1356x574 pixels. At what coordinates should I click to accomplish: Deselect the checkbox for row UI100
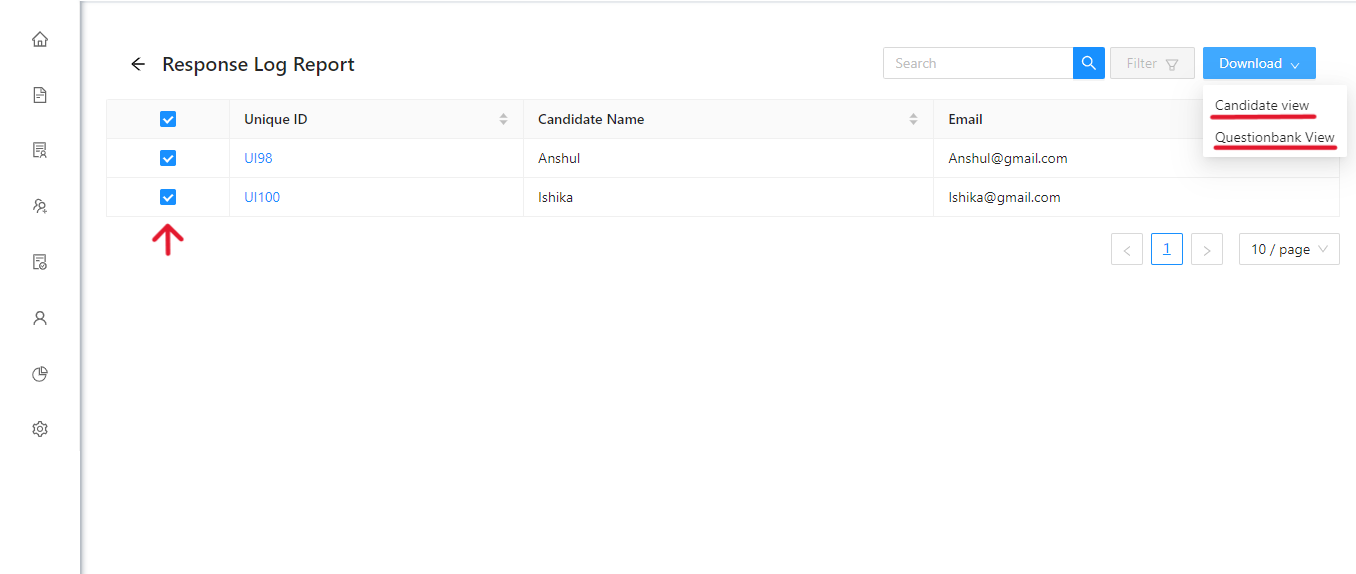pos(168,197)
